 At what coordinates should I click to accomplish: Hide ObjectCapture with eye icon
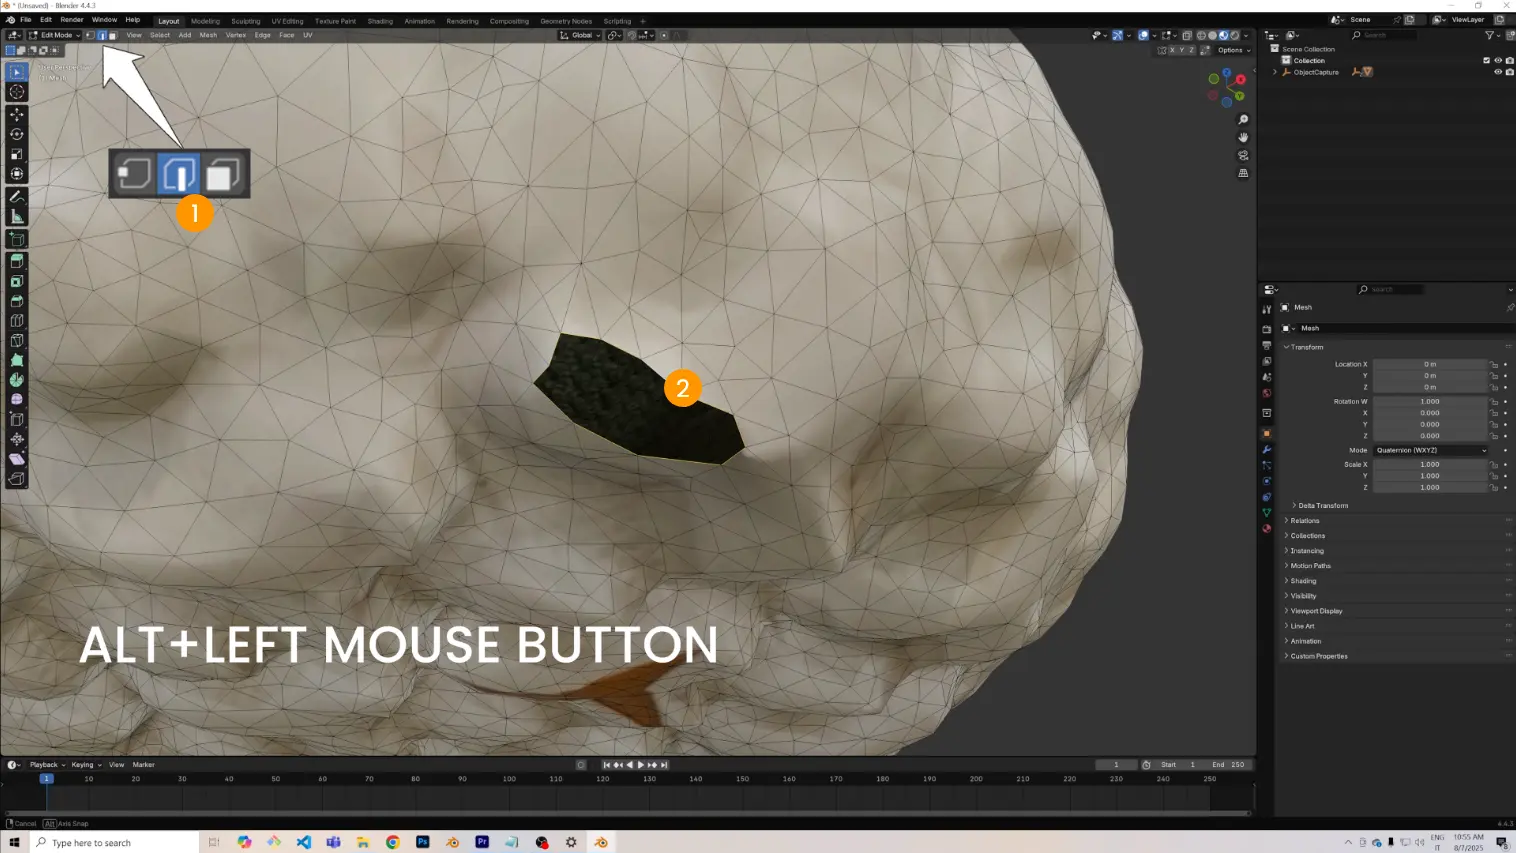[x=1497, y=72]
